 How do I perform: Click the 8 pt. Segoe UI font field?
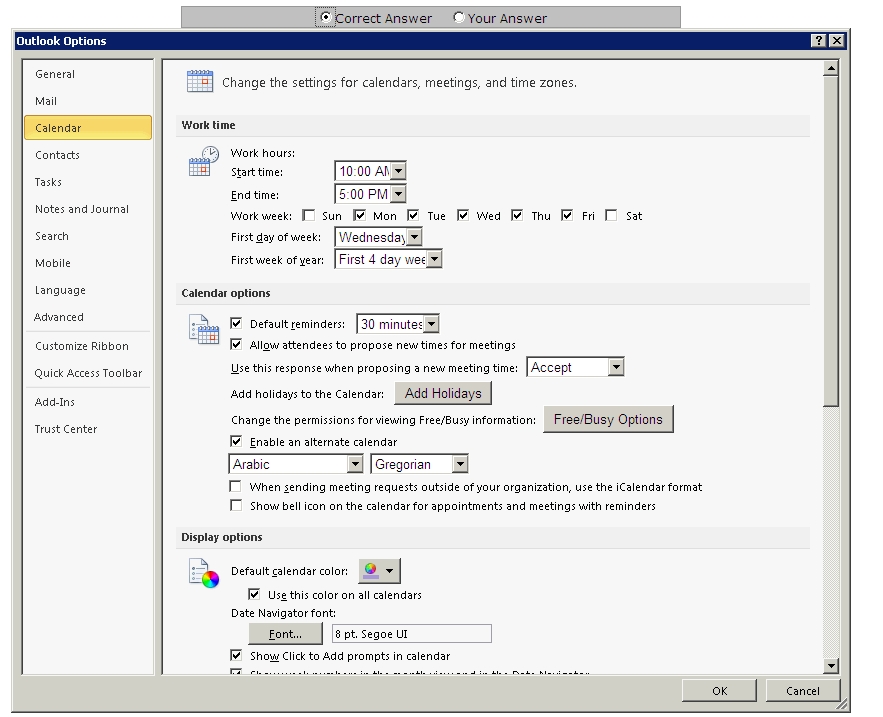click(412, 634)
